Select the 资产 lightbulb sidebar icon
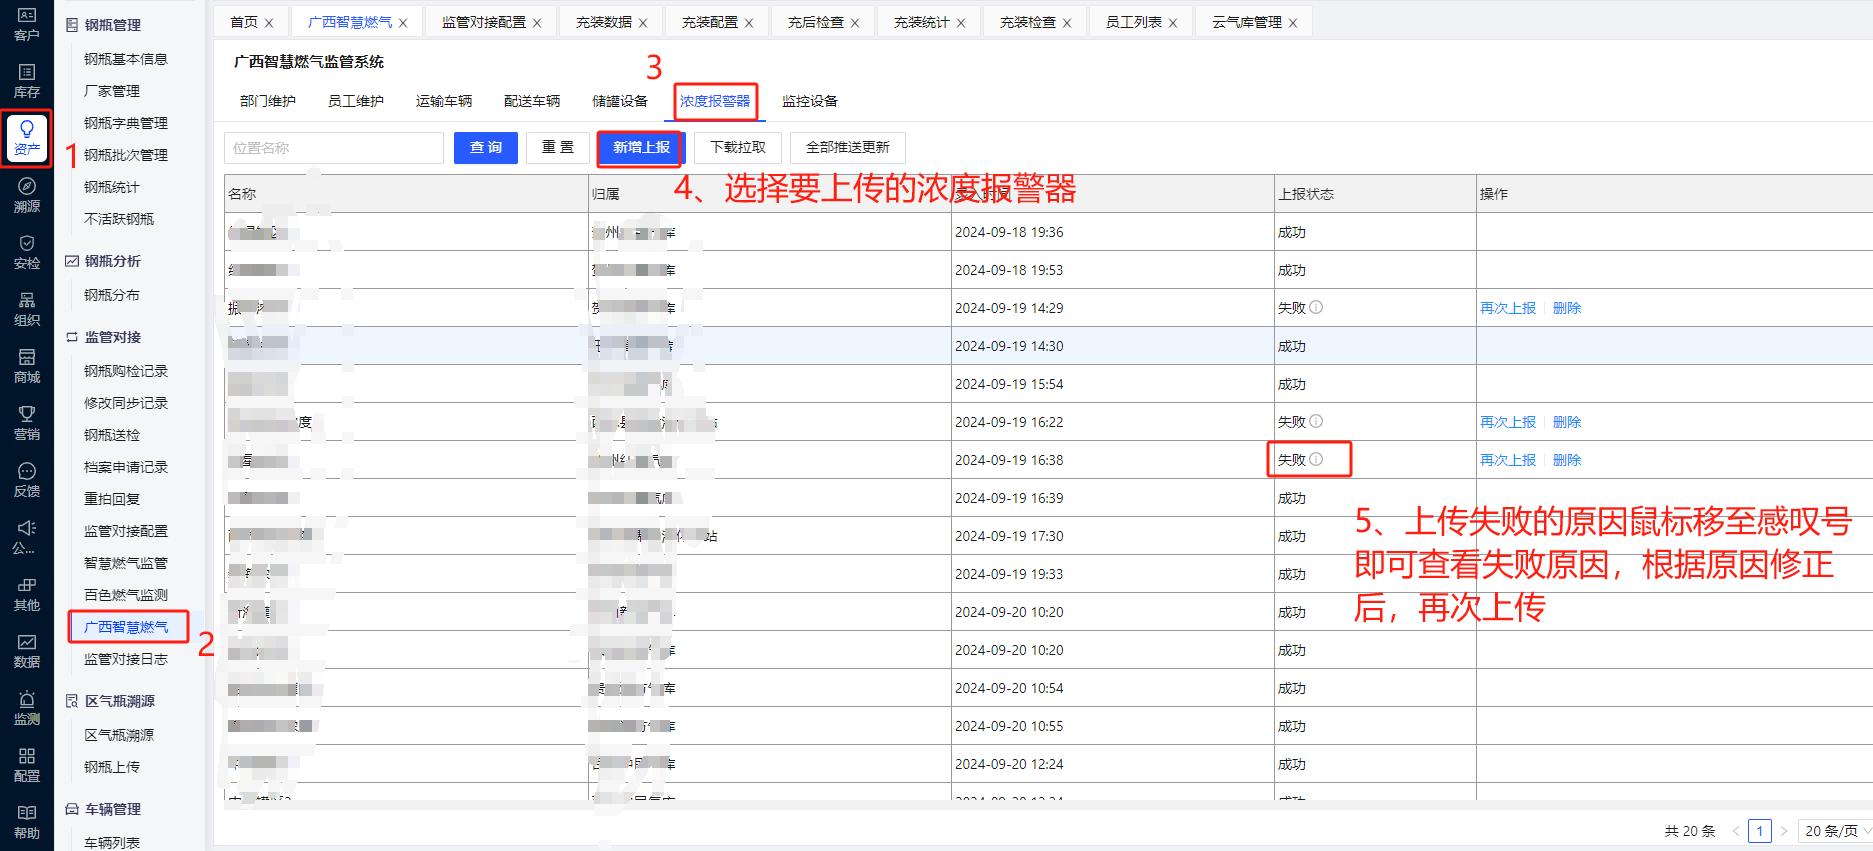This screenshot has height=851, width=1873. [27, 138]
